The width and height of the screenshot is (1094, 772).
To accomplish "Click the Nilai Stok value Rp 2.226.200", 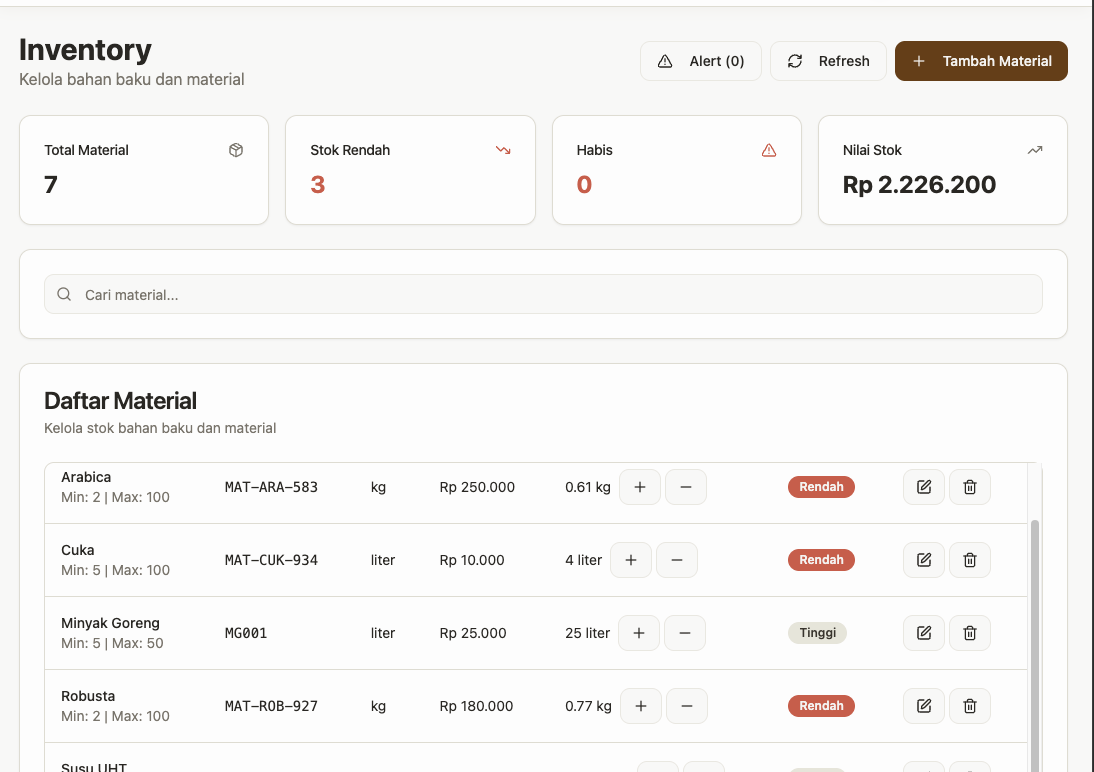I will click(x=919, y=184).
